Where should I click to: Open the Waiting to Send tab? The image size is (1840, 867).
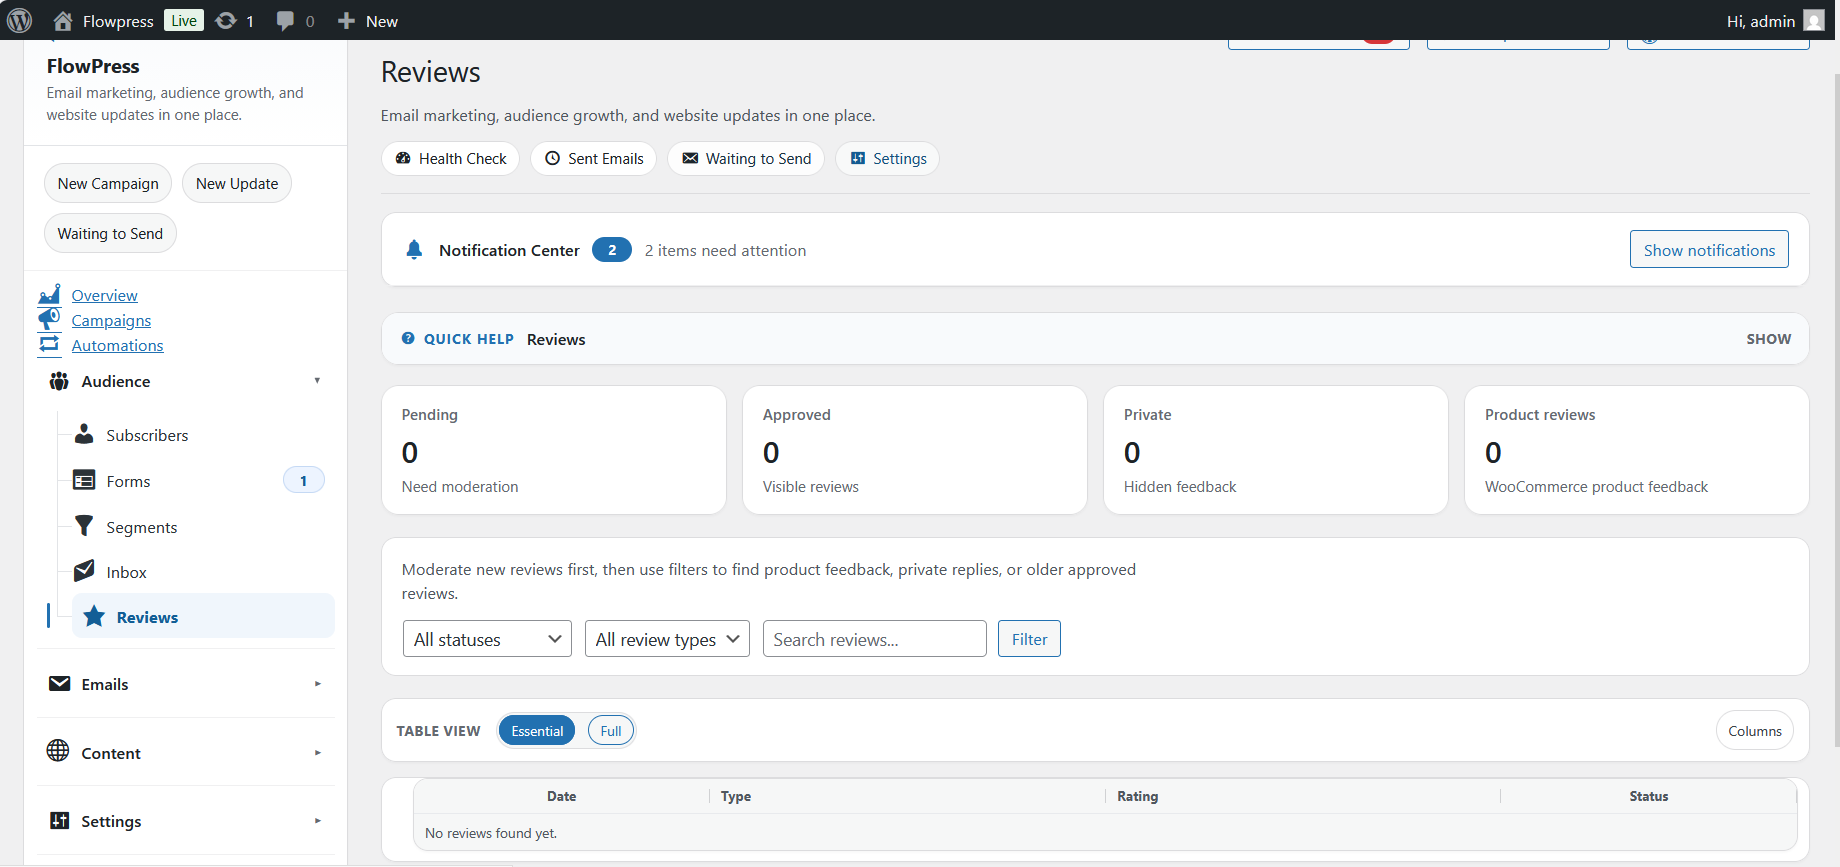747,158
